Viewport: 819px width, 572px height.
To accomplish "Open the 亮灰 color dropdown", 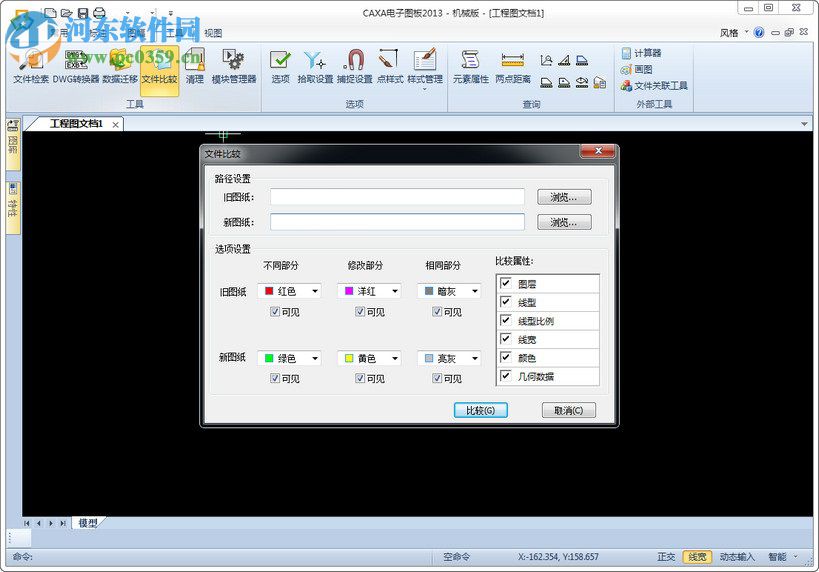I will [x=449, y=358].
